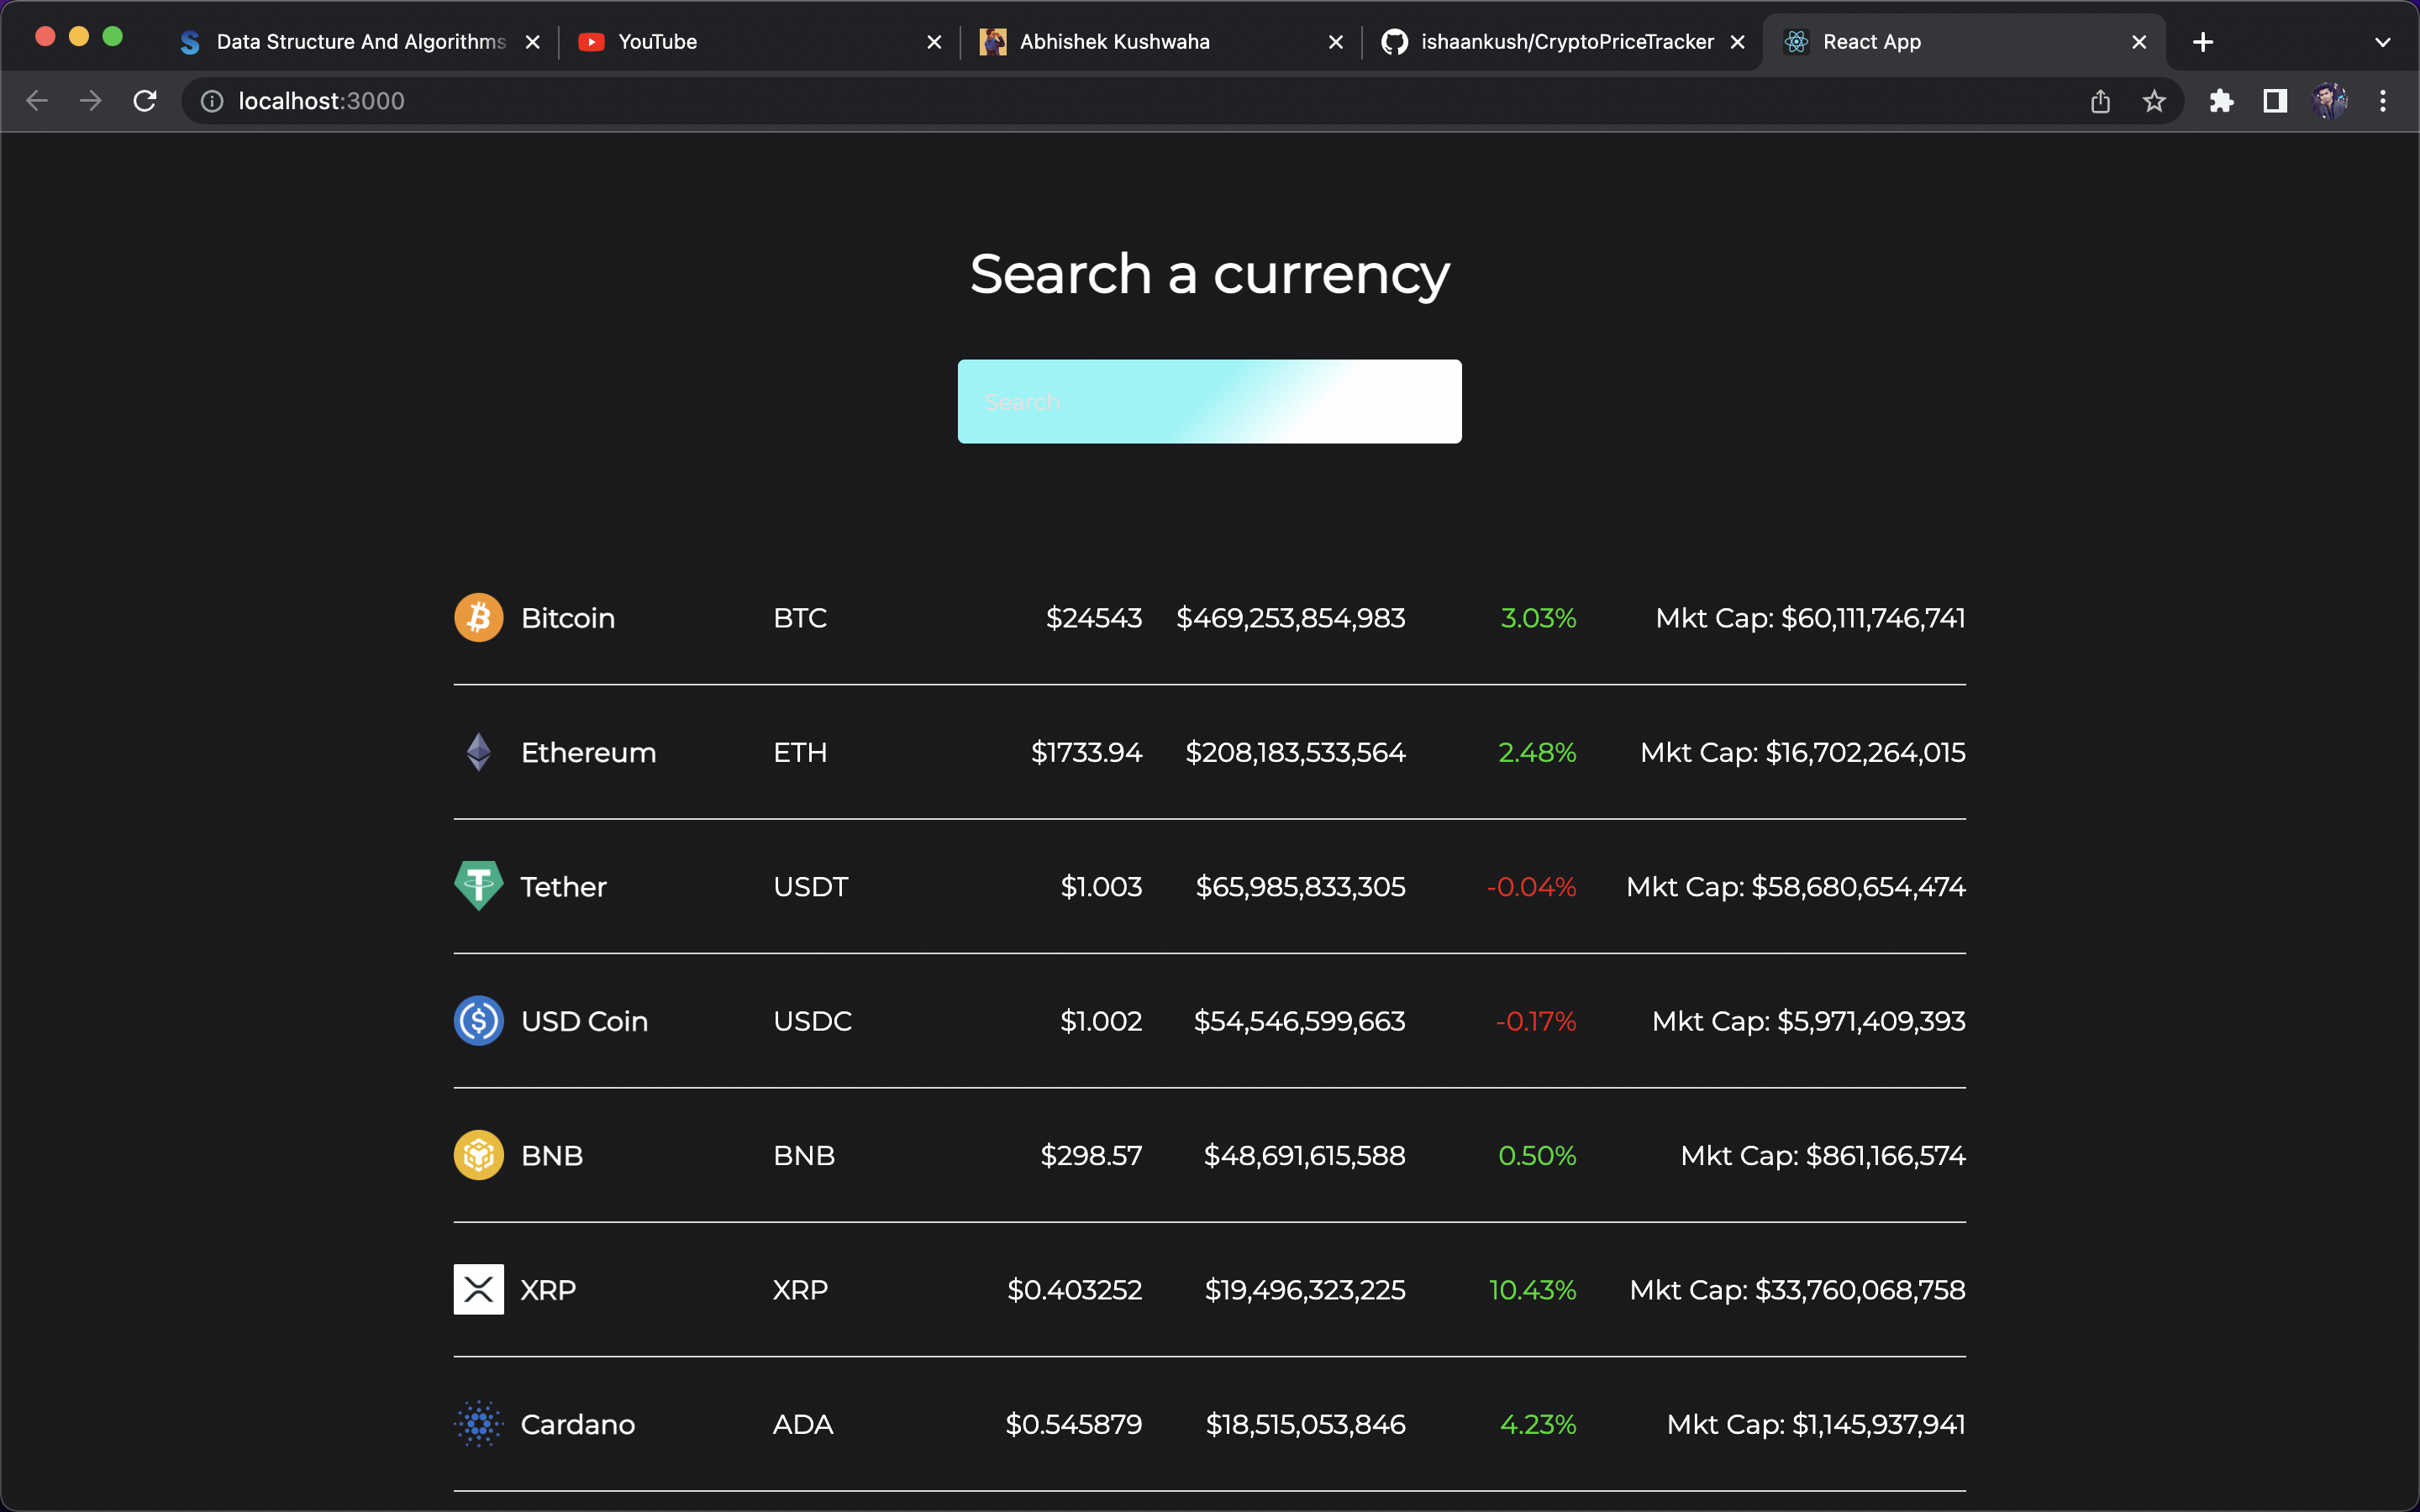The width and height of the screenshot is (2420, 1512).
Task: View site information icon in address bar
Action: click(x=212, y=101)
